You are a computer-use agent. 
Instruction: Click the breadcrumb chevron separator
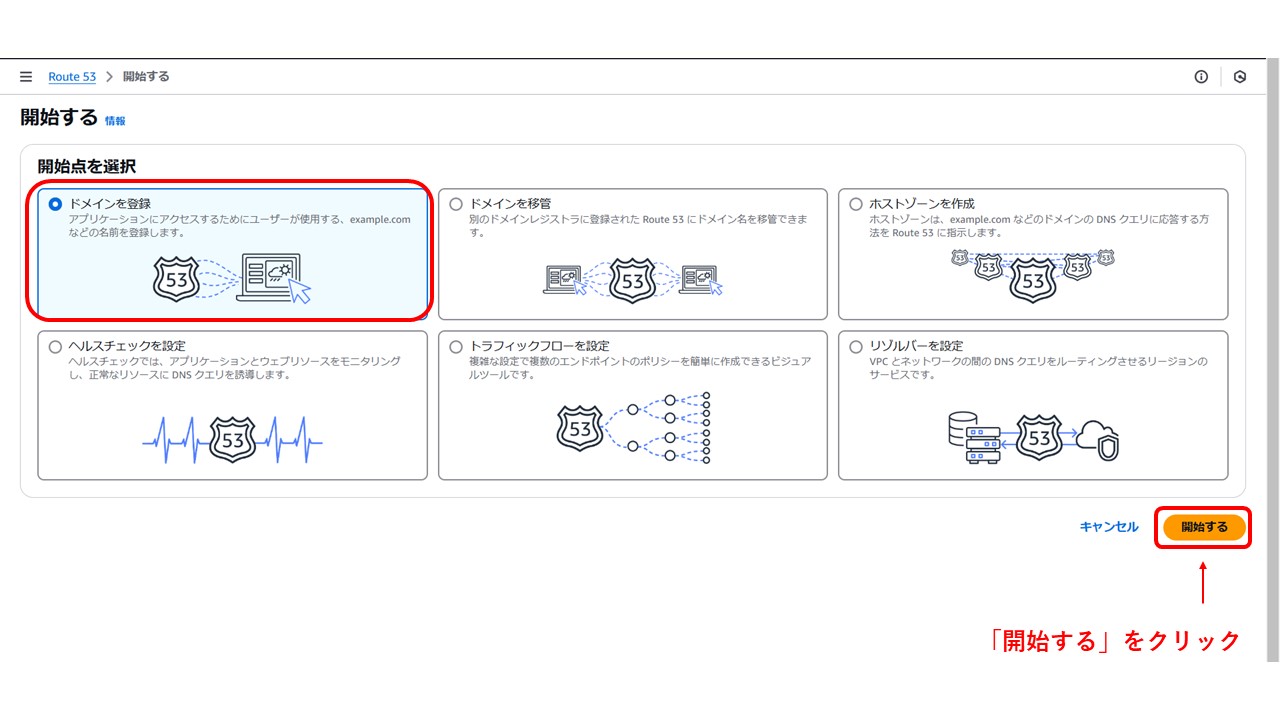(110, 77)
